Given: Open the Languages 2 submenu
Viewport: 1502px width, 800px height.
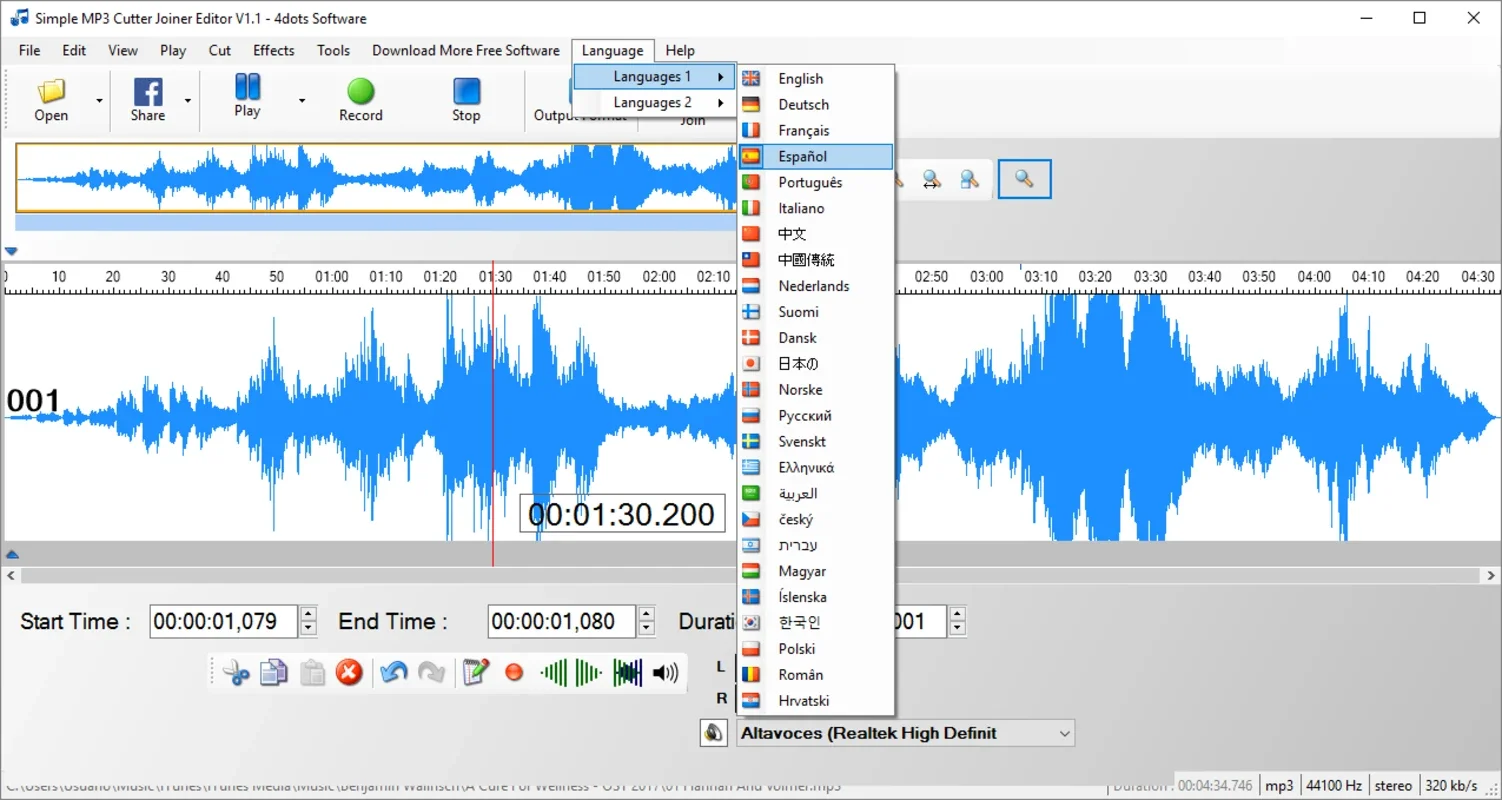Looking at the screenshot, I should [x=655, y=103].
